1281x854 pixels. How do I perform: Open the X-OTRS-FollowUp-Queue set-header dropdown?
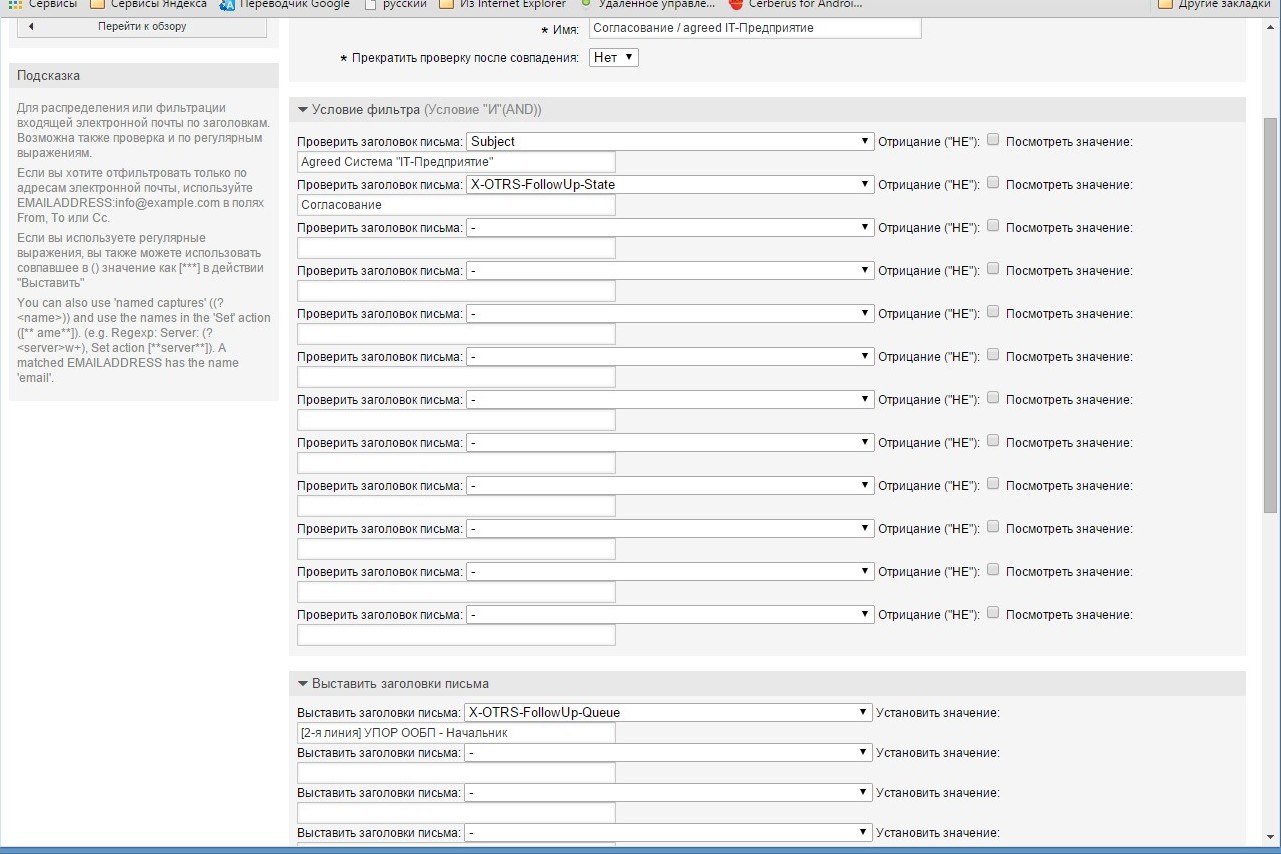[x=668, y=712]
